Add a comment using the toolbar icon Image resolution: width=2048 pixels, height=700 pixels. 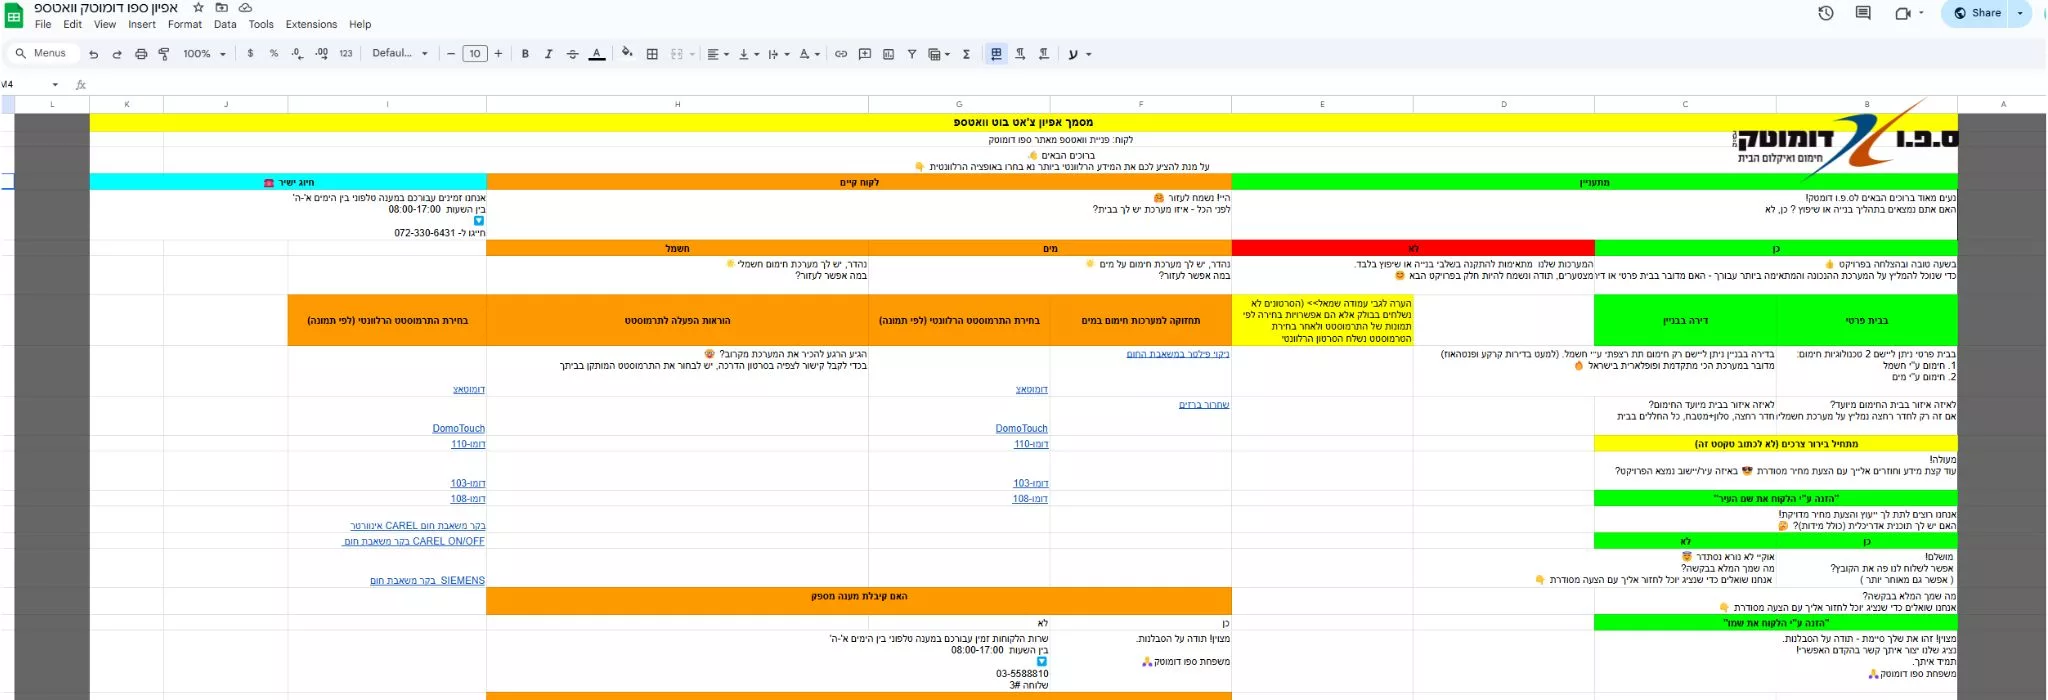pyautogui.click(x=865, y=54)
